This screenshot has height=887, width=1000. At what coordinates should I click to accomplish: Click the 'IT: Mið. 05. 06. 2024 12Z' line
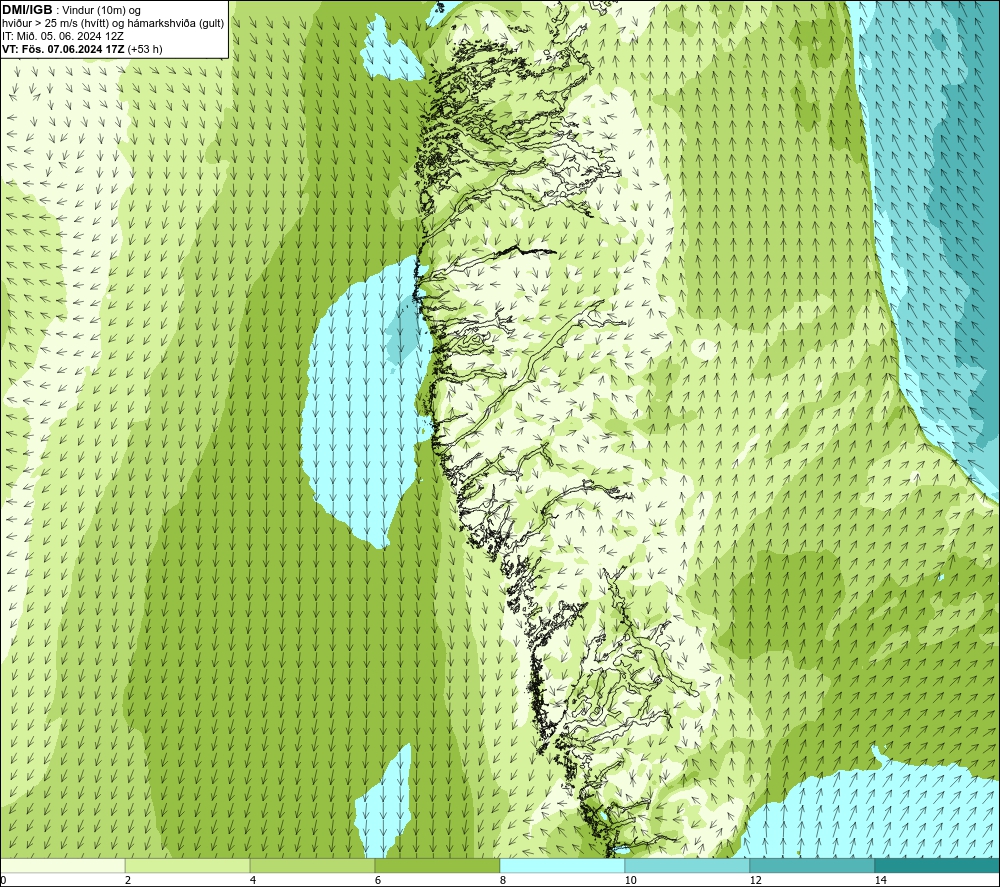[x=63, y=36]
